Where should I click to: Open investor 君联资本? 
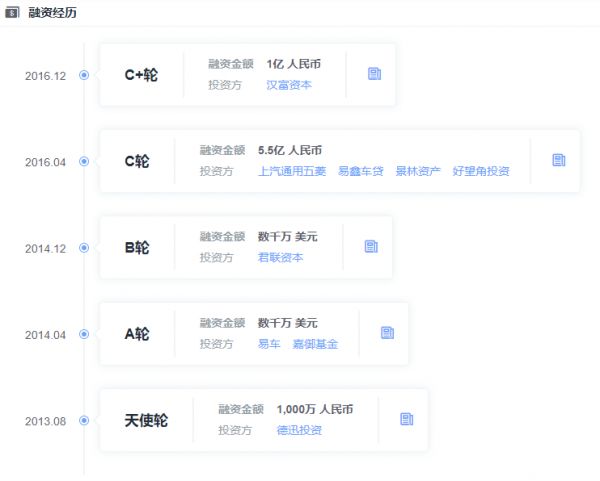280,258
